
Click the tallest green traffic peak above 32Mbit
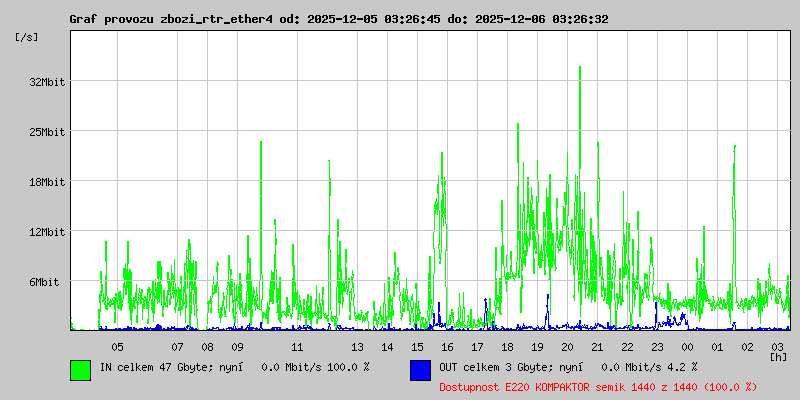[580, 70]
